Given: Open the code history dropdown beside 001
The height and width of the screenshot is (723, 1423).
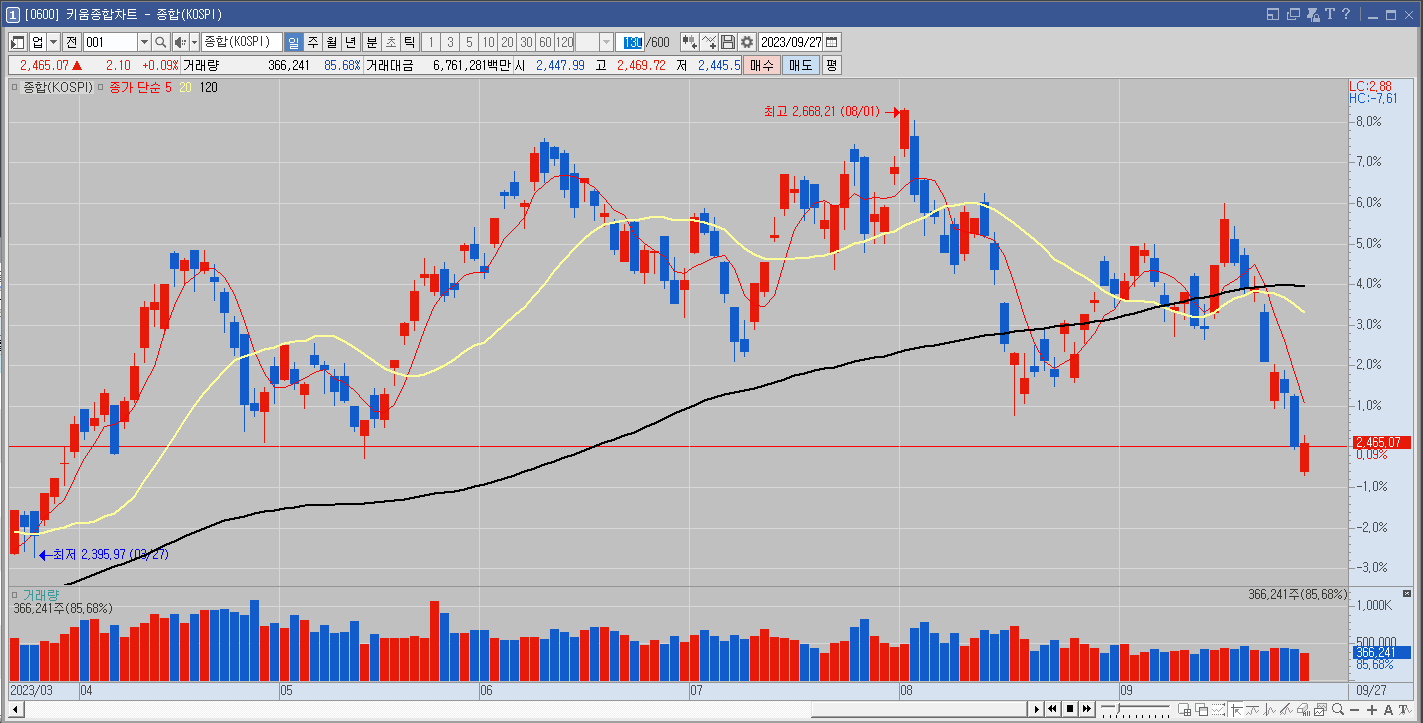Looking at the screenshot, I should [145, 42].
